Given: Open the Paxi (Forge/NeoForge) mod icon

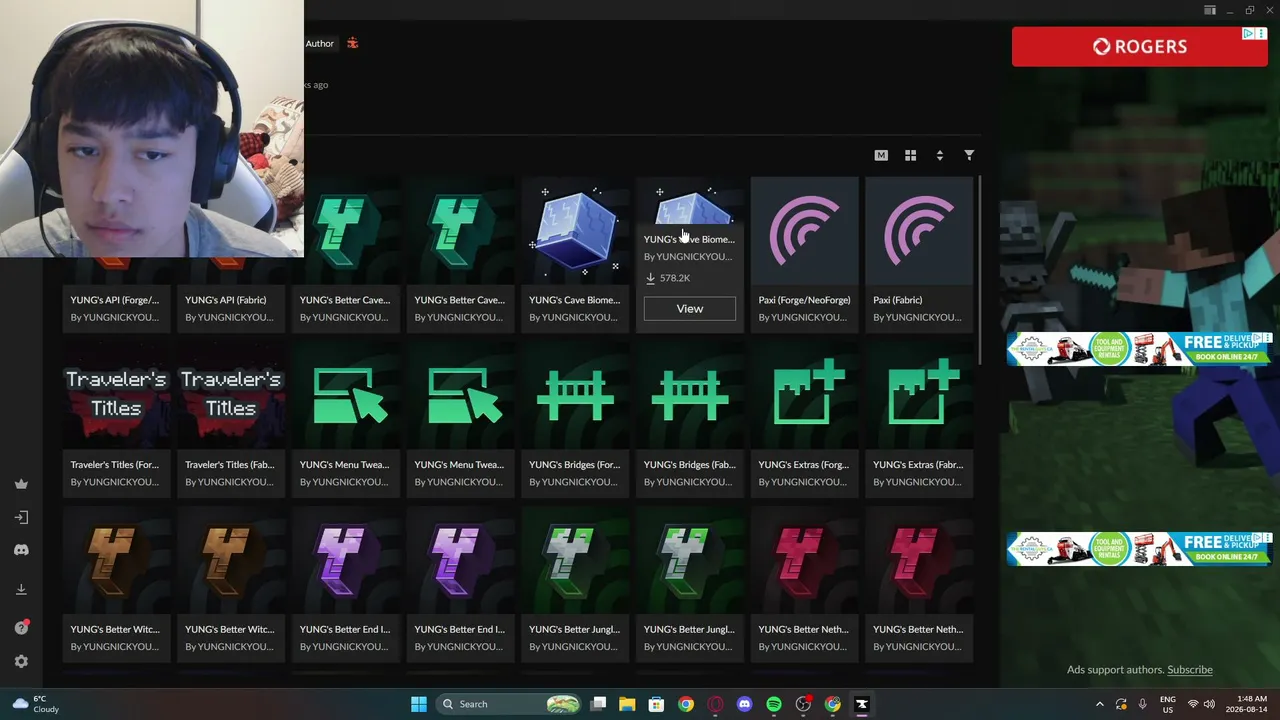Looking at the screenshot, I should click(805, 232).
